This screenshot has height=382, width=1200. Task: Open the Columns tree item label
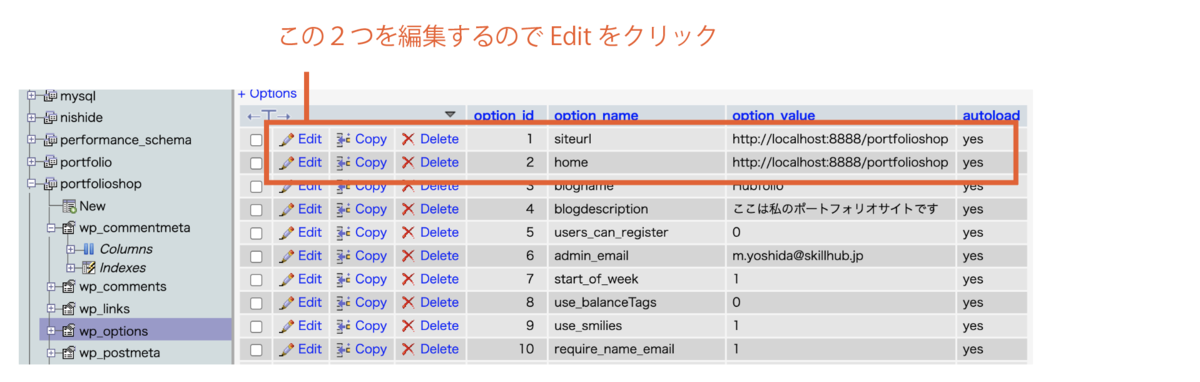pos(126,249)
